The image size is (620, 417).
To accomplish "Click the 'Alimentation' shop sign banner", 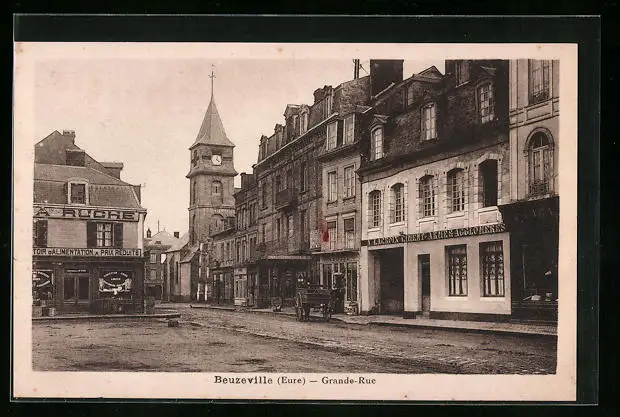I will (87, 252).
